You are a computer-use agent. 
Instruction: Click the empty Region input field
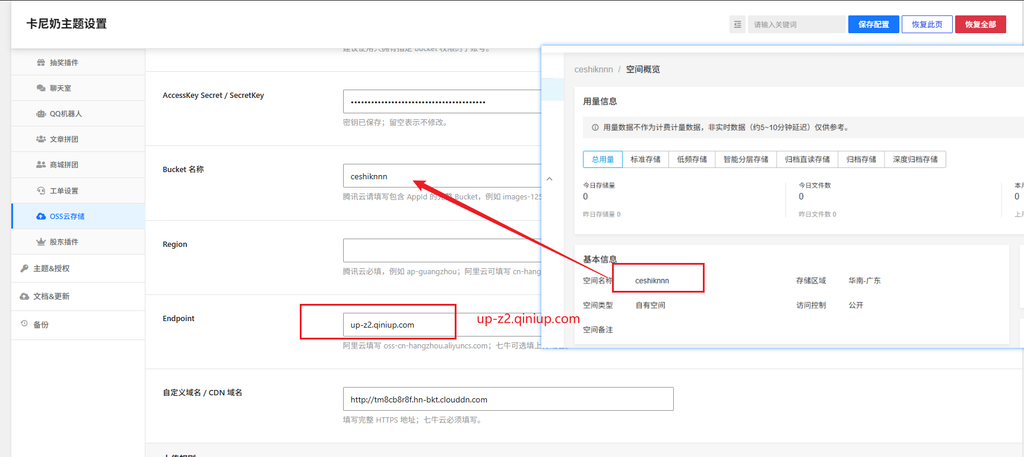click(442, 251)
